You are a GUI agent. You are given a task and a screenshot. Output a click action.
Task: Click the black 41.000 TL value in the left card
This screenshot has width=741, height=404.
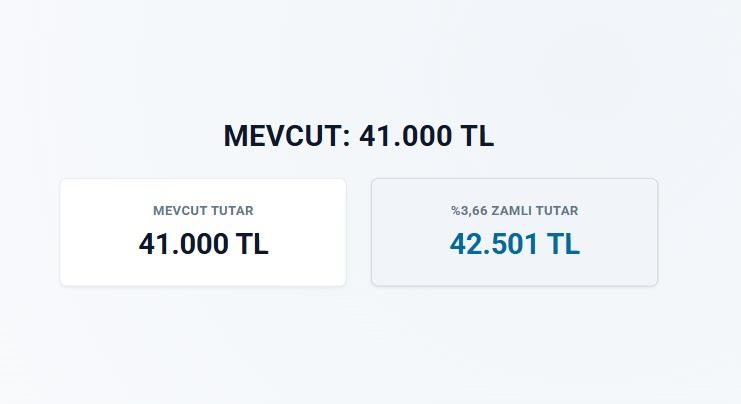[x=204, y=244]
